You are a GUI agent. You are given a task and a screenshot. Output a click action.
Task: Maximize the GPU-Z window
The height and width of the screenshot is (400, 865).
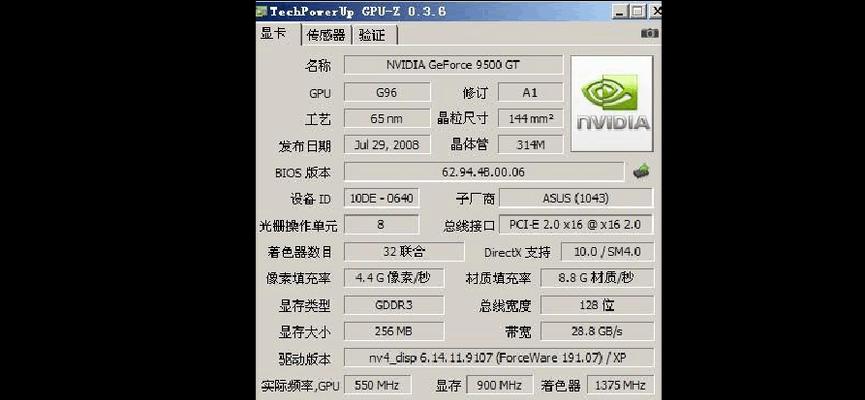(637, 10)
